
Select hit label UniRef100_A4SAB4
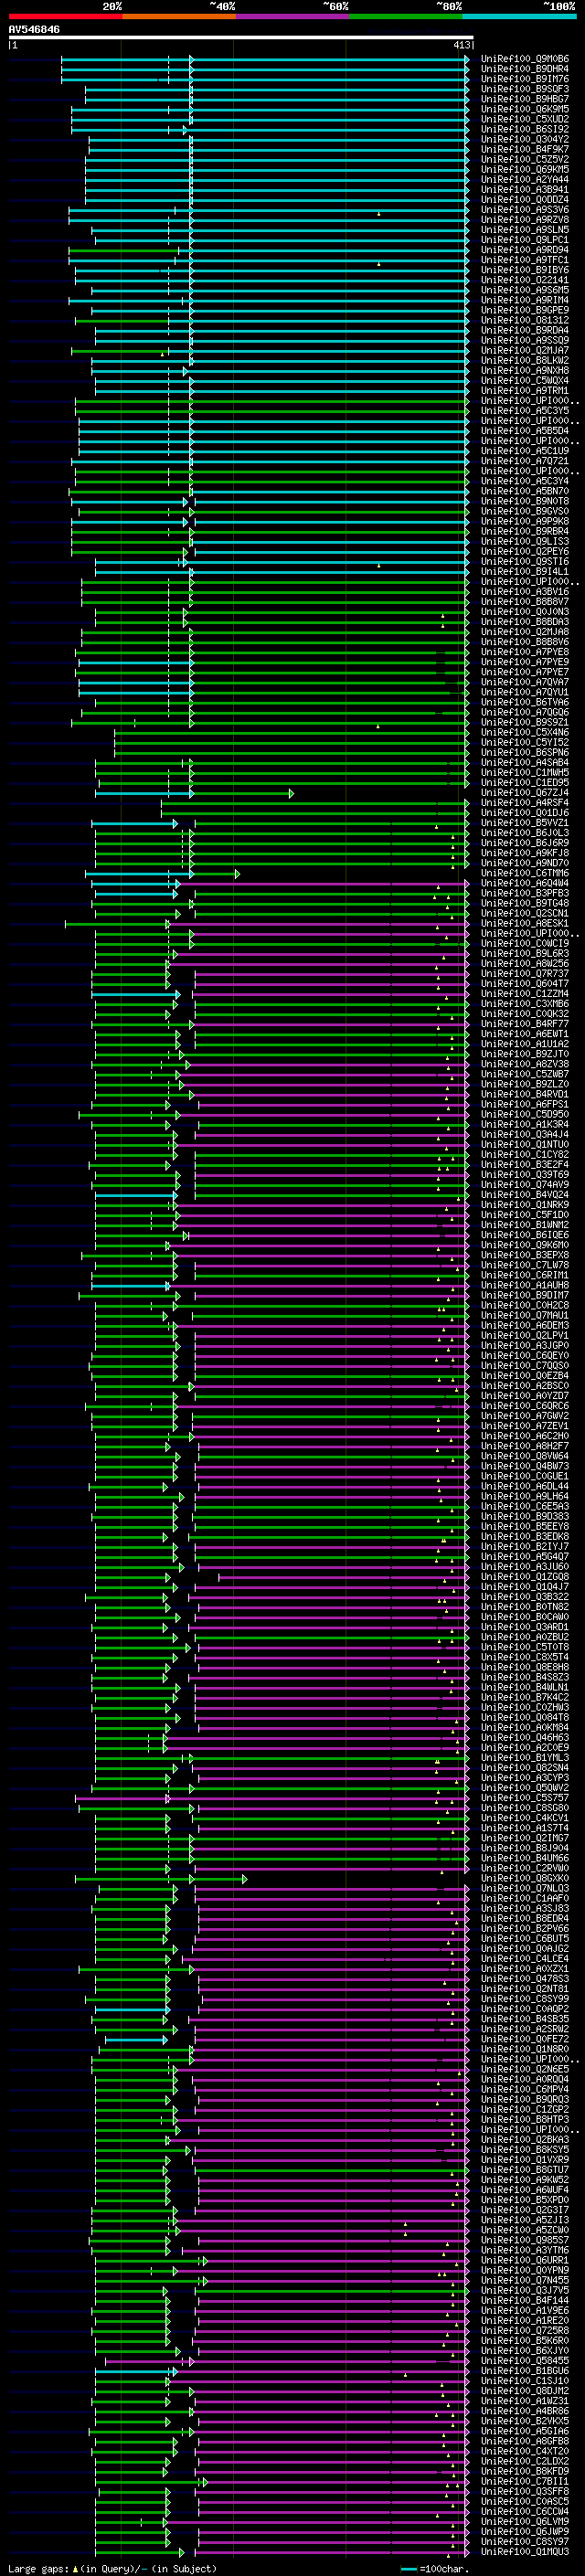525,763
